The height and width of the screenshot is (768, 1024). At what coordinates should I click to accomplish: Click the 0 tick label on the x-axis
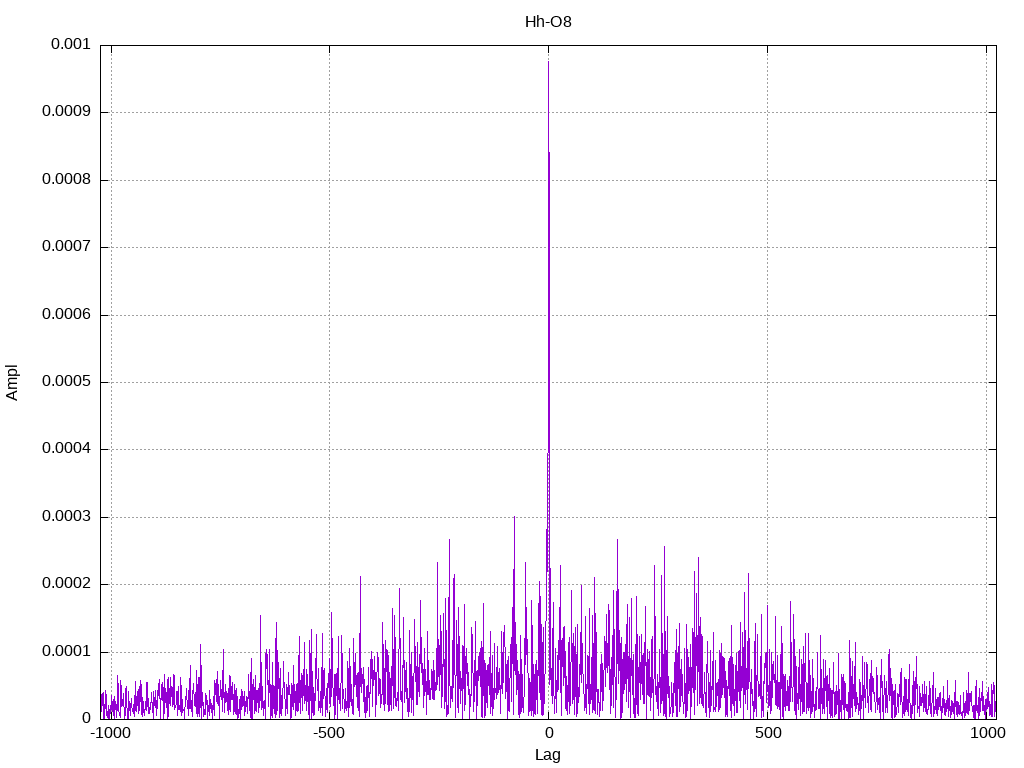click(x=548, y=734)
